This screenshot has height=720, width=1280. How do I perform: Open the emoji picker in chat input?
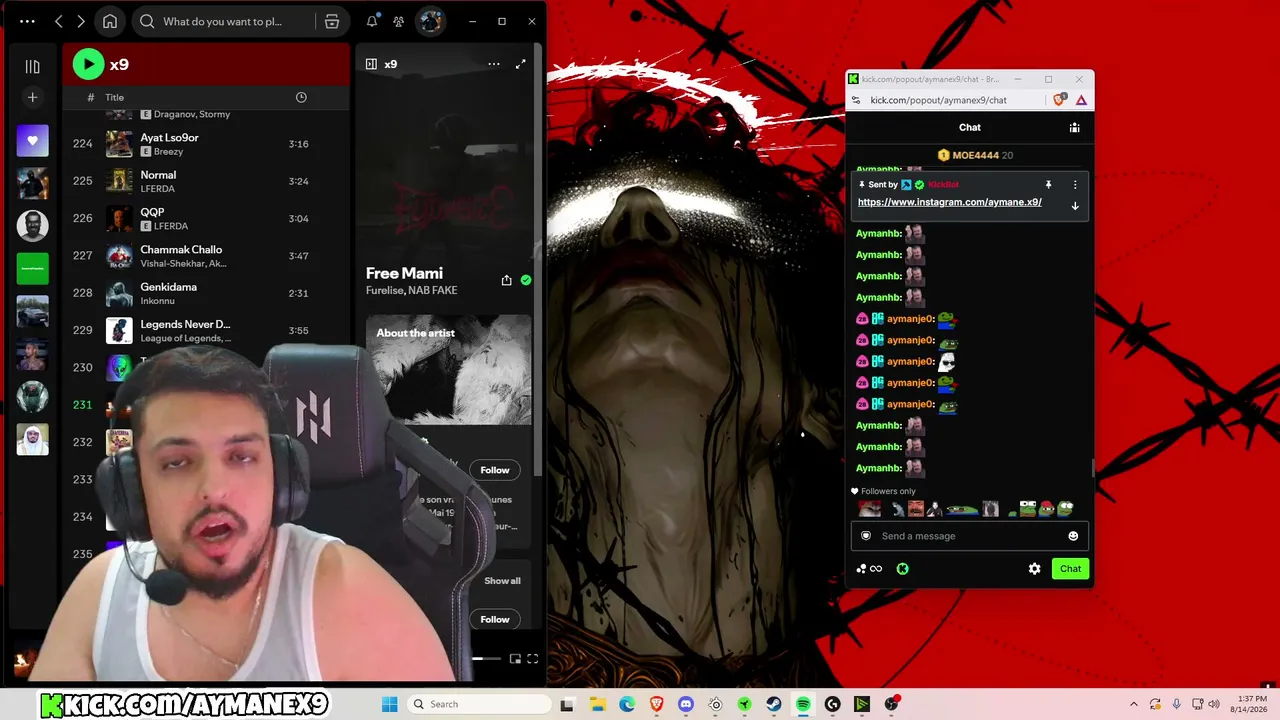(1073, 536)
